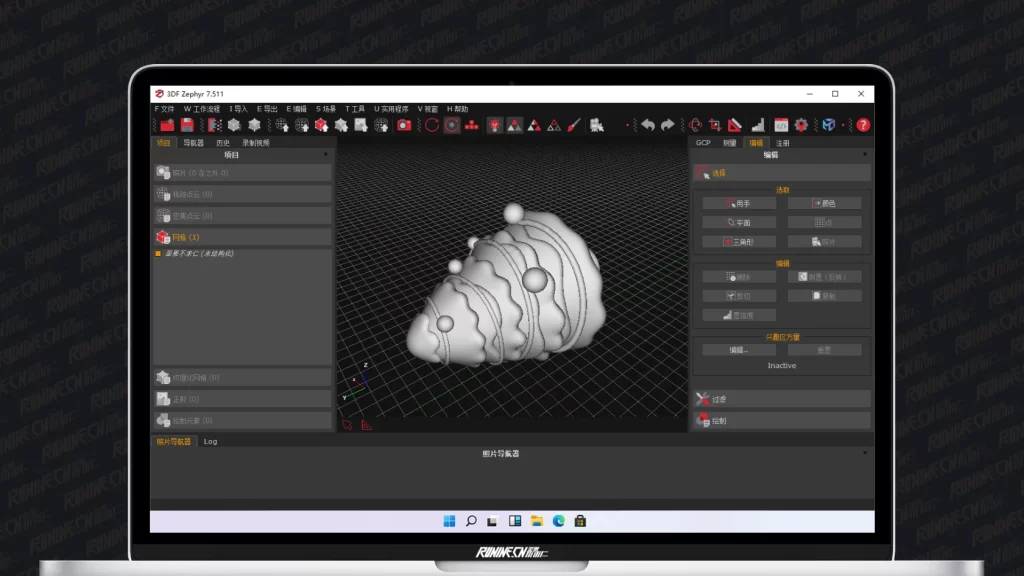Click the red crop bounding box icon

click(x=715, y=125)
